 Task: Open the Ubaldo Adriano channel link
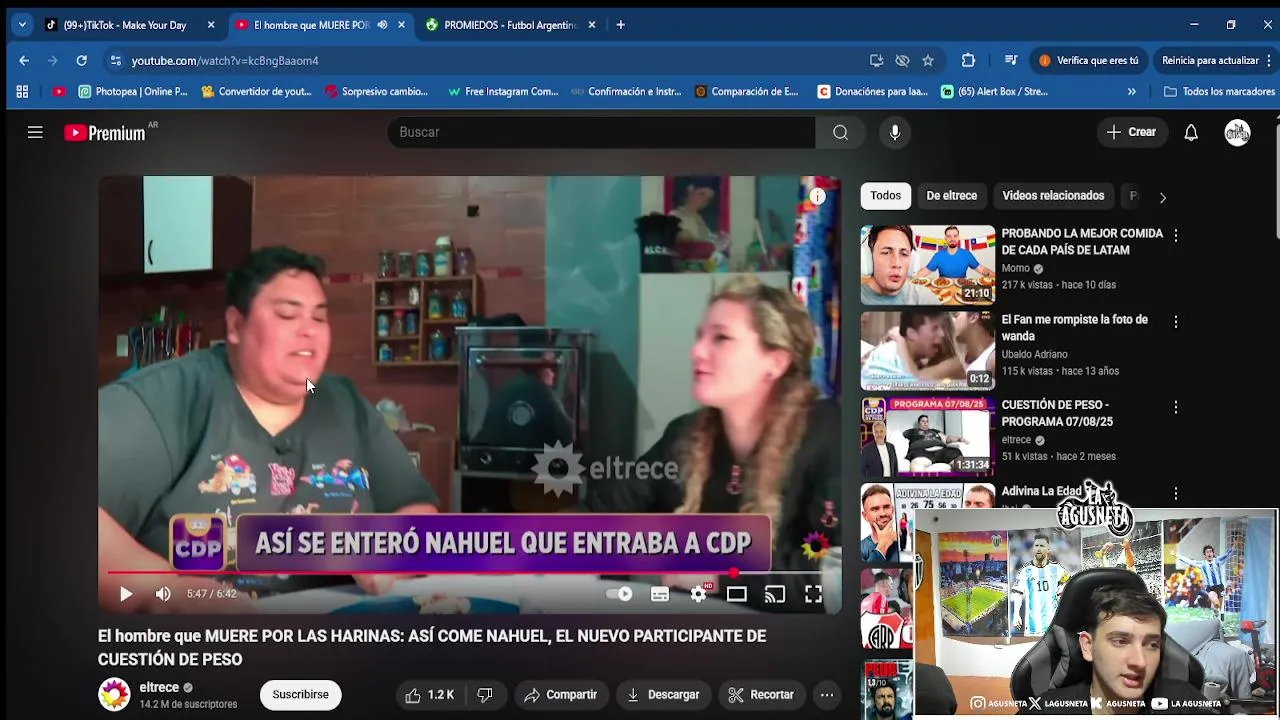(1034, 355)
